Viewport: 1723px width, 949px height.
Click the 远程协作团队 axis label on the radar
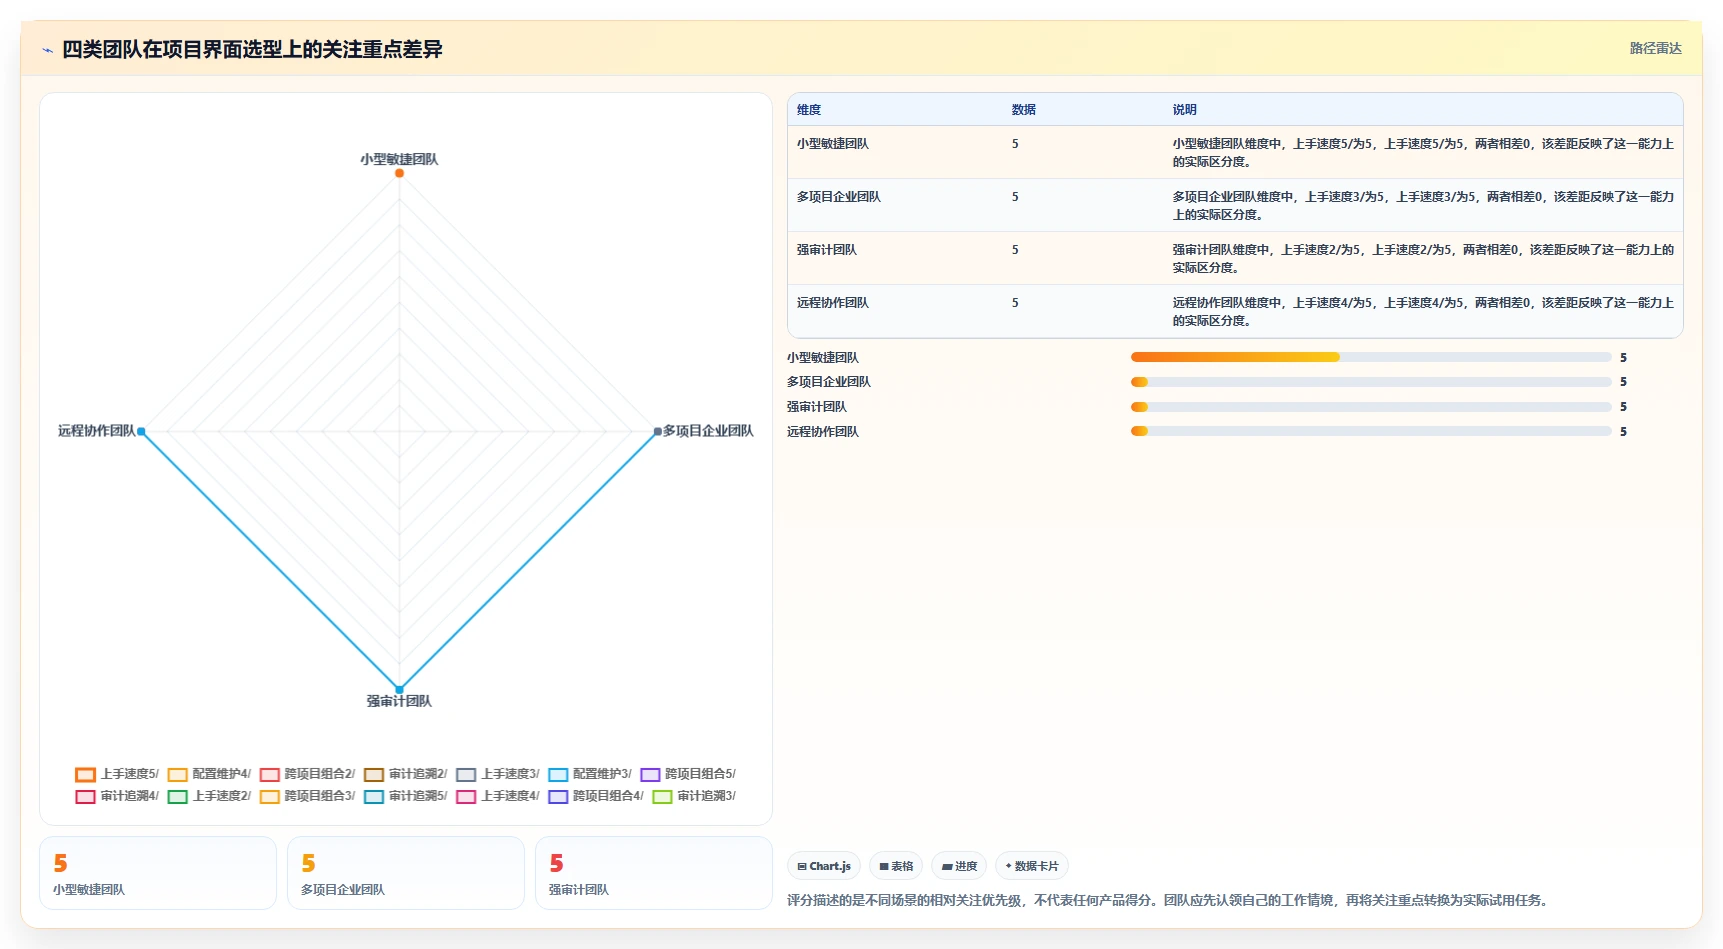[96, 431]
